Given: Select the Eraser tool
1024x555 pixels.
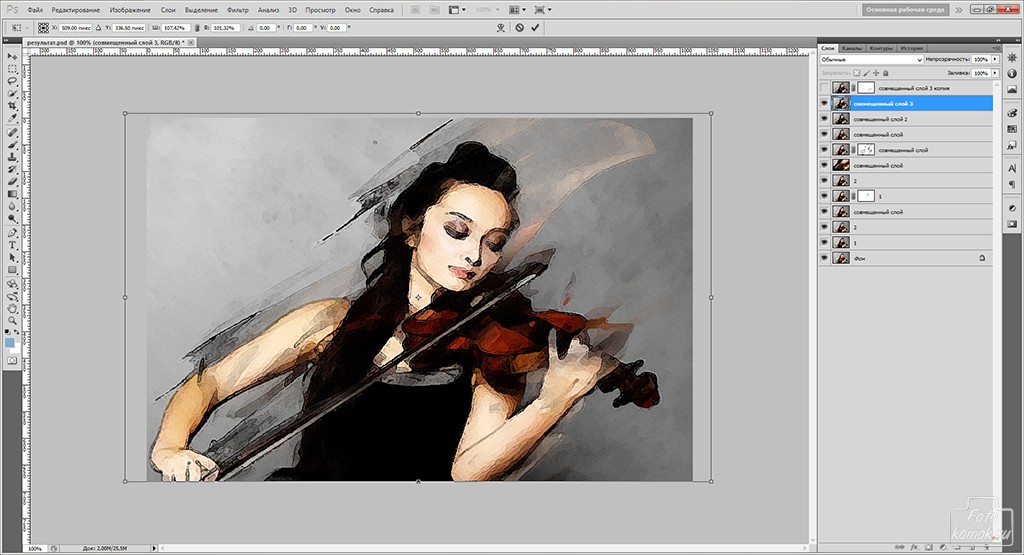Looking at the screenshot, I should coord(12,182).
